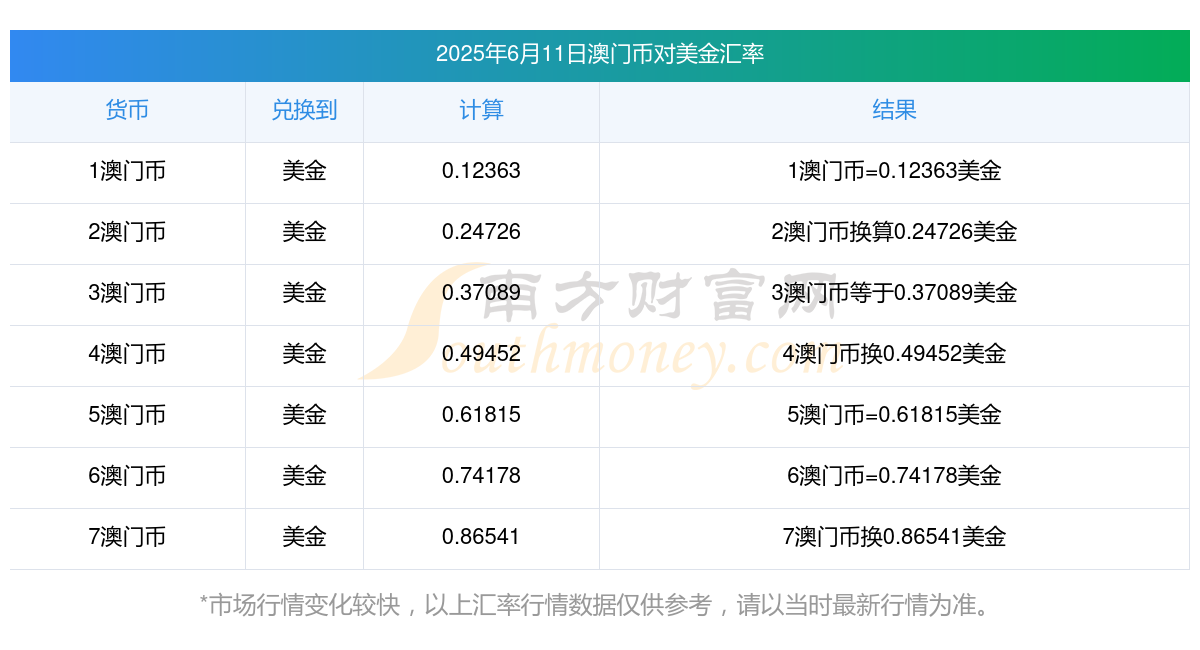Click the value 0.86541 in 计算 column
Viewport: 1200px width, 650px height.
point(481,537)
